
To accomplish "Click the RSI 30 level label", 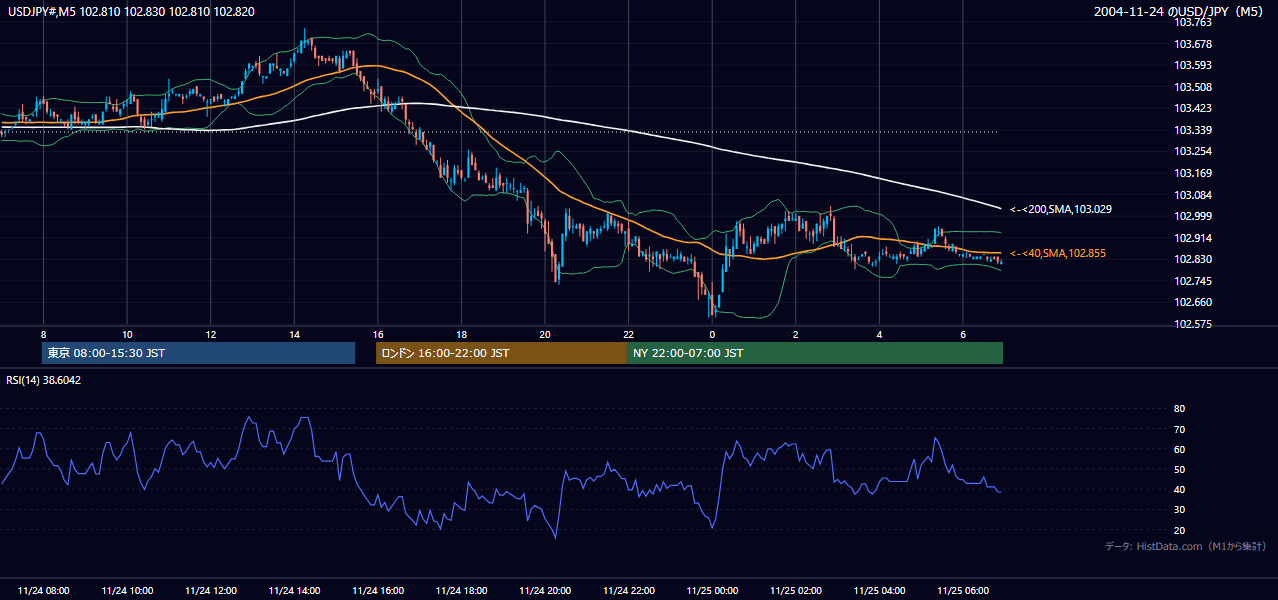I will coord(1179,509).
